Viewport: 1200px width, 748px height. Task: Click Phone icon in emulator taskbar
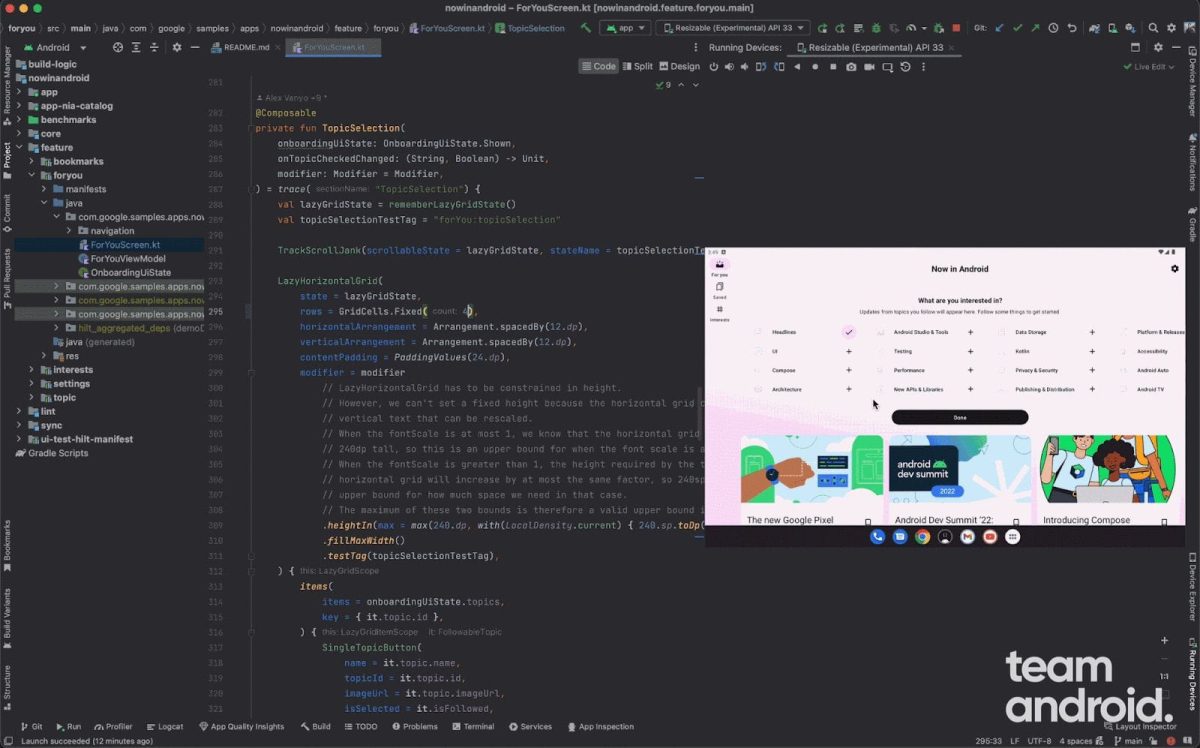(x=877, y=537)
